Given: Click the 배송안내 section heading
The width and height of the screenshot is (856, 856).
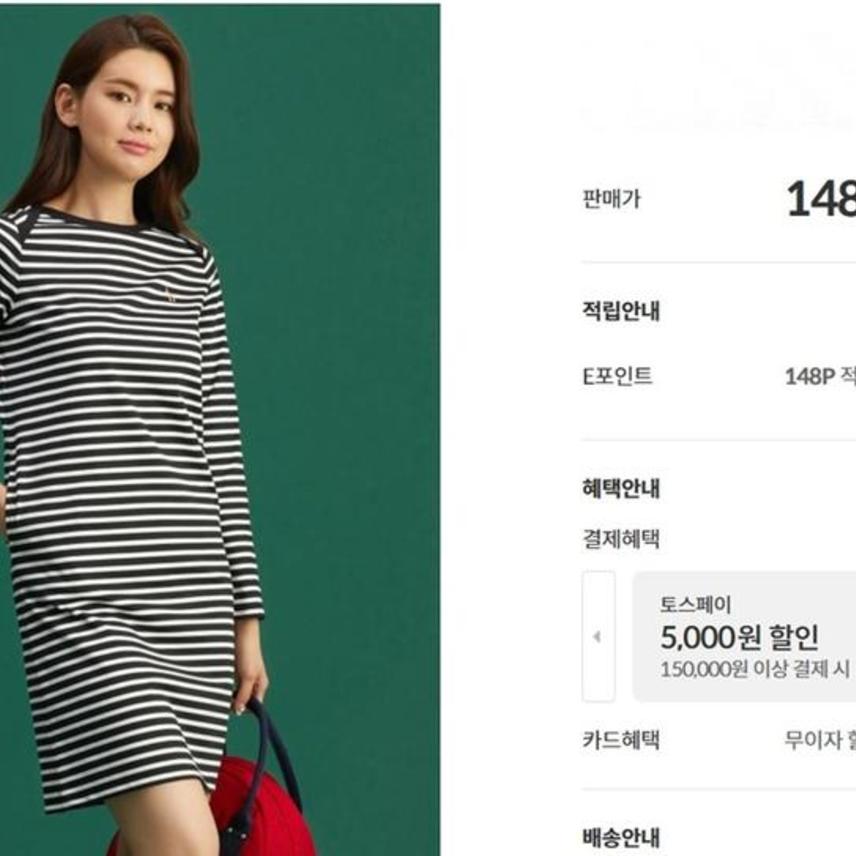Looking at the screenshot, I should point(621,837).
